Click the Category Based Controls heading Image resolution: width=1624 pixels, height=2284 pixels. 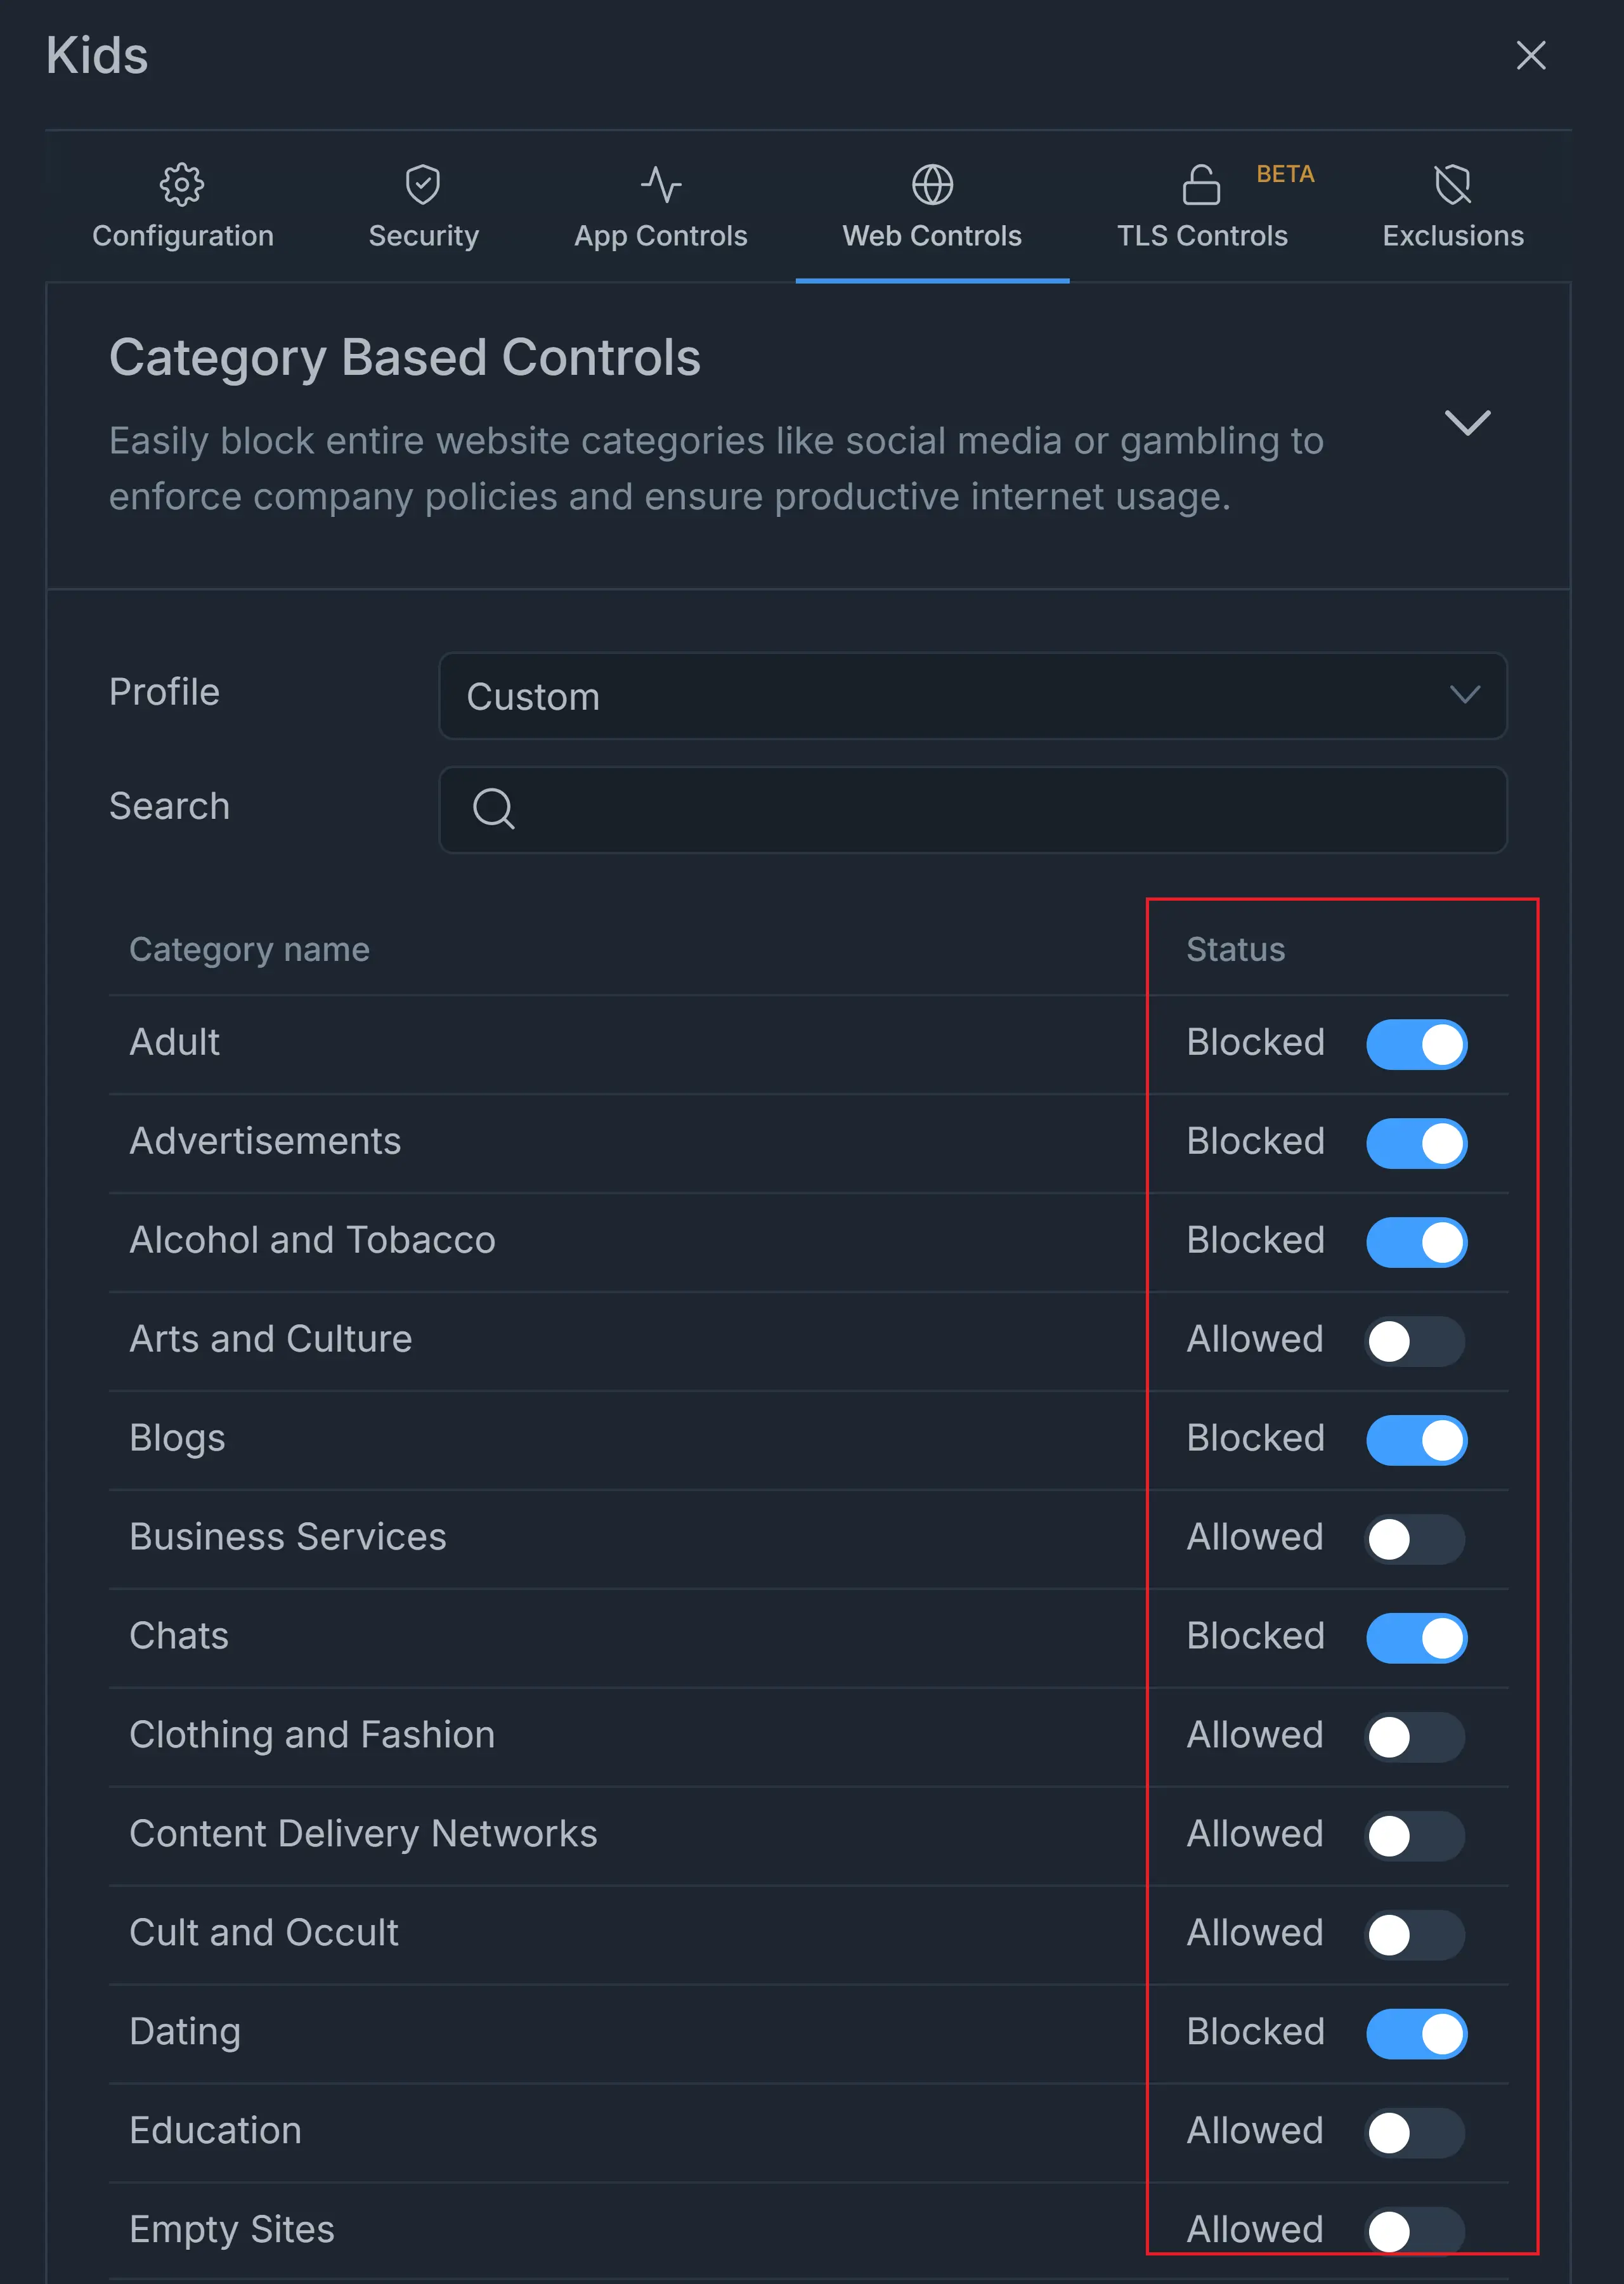pyautogui.click(x=405, y=358)
